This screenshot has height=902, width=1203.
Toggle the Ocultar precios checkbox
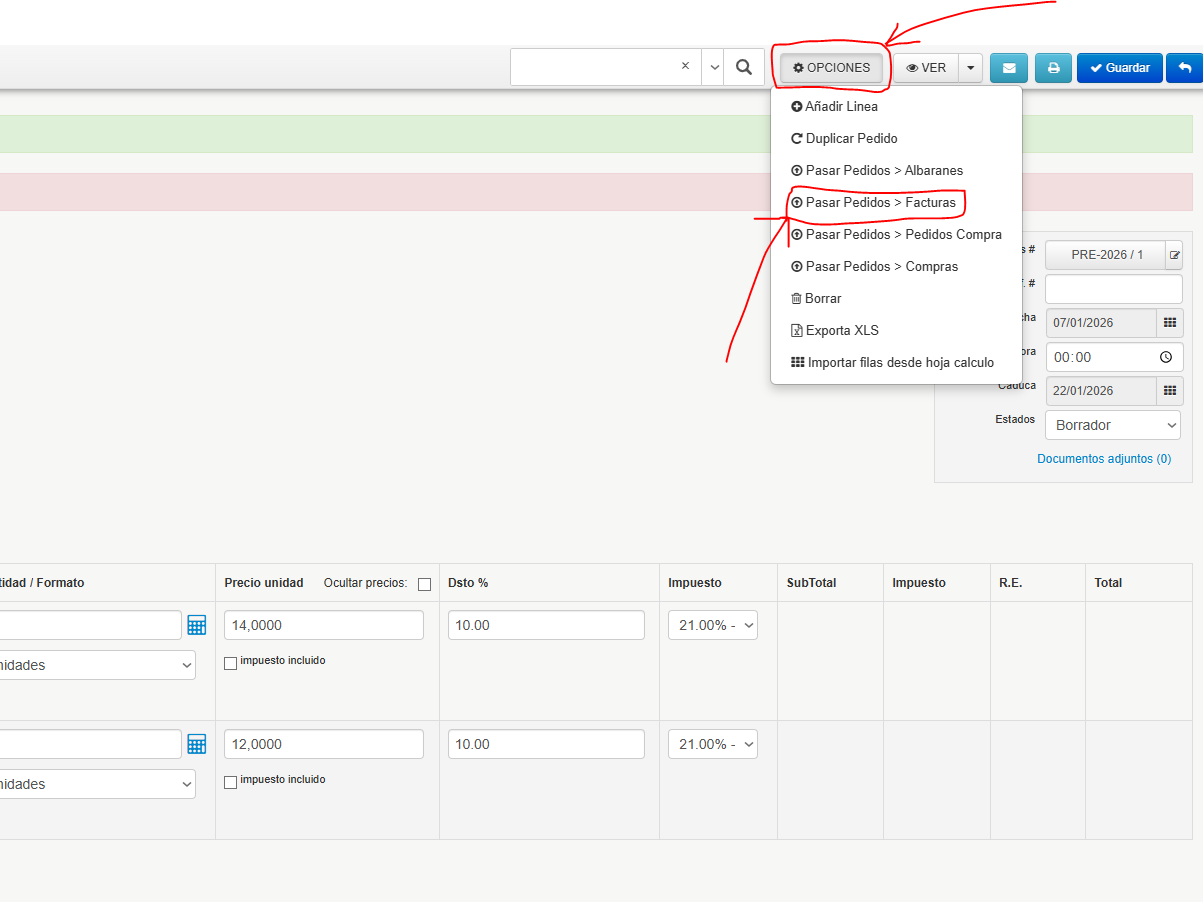[x=424, y=584]
